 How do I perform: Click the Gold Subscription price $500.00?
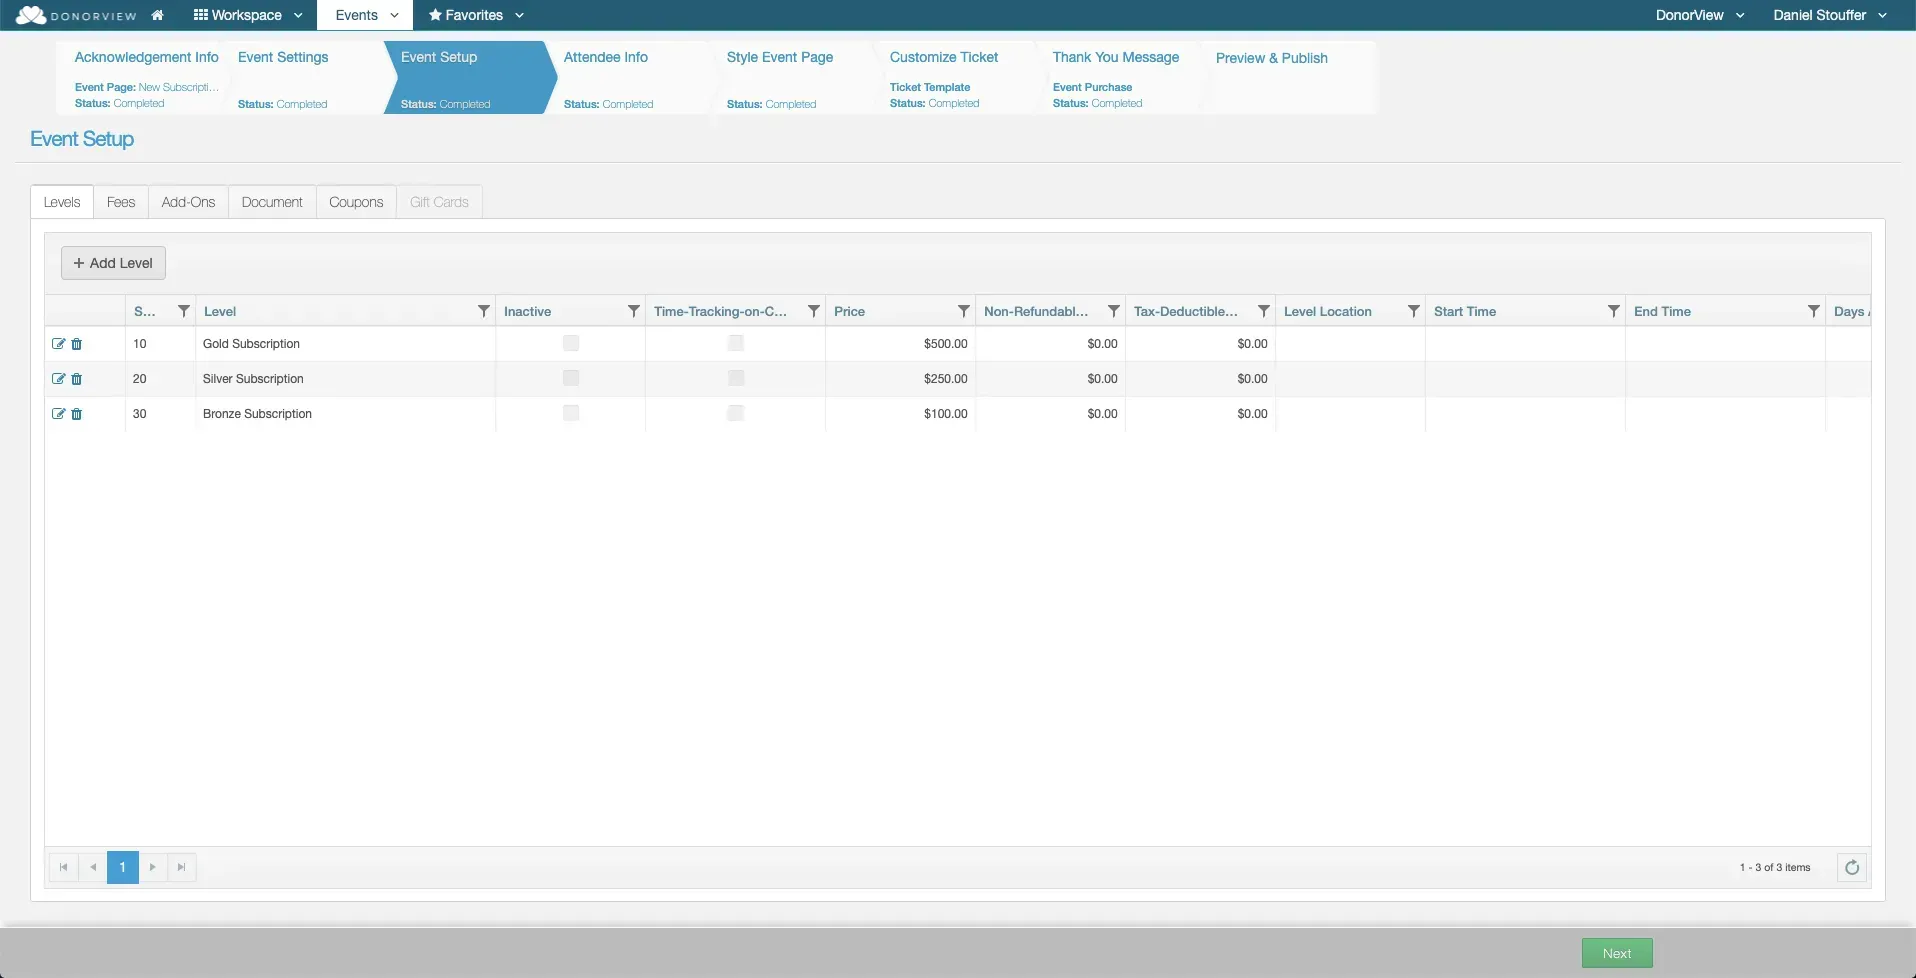(945, 344)
